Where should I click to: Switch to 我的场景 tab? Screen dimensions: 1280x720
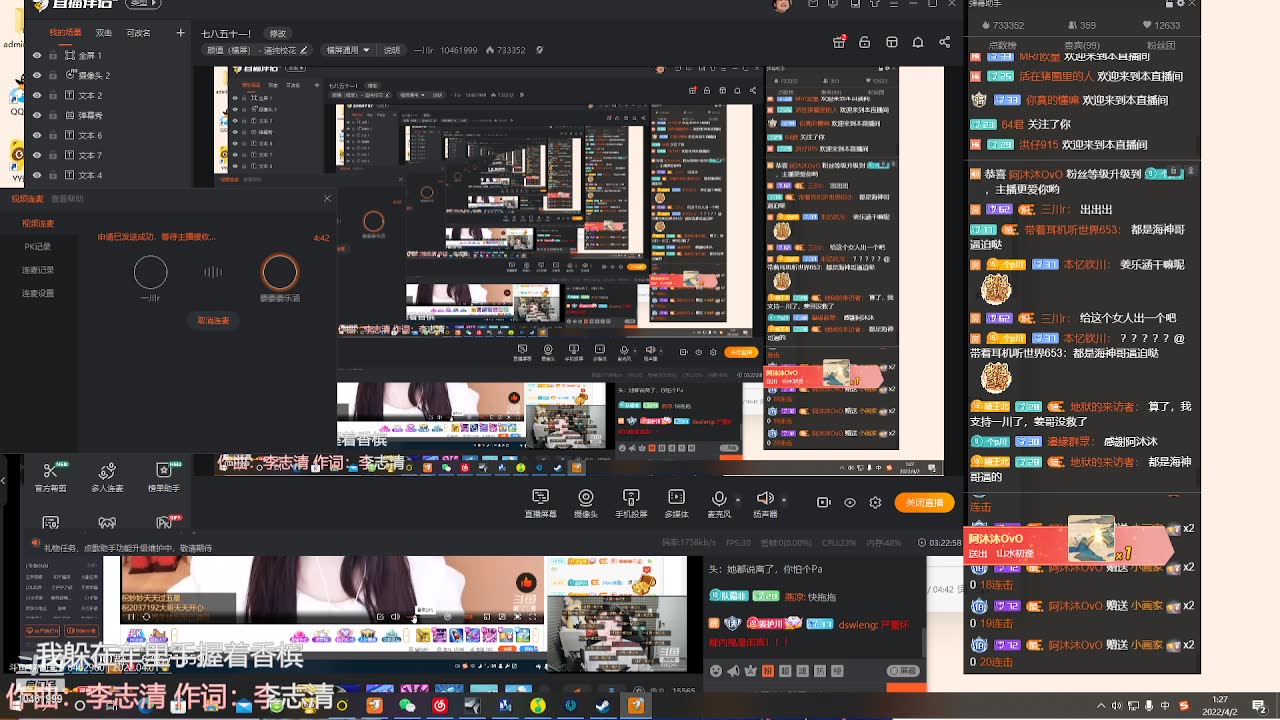point(66,33)
